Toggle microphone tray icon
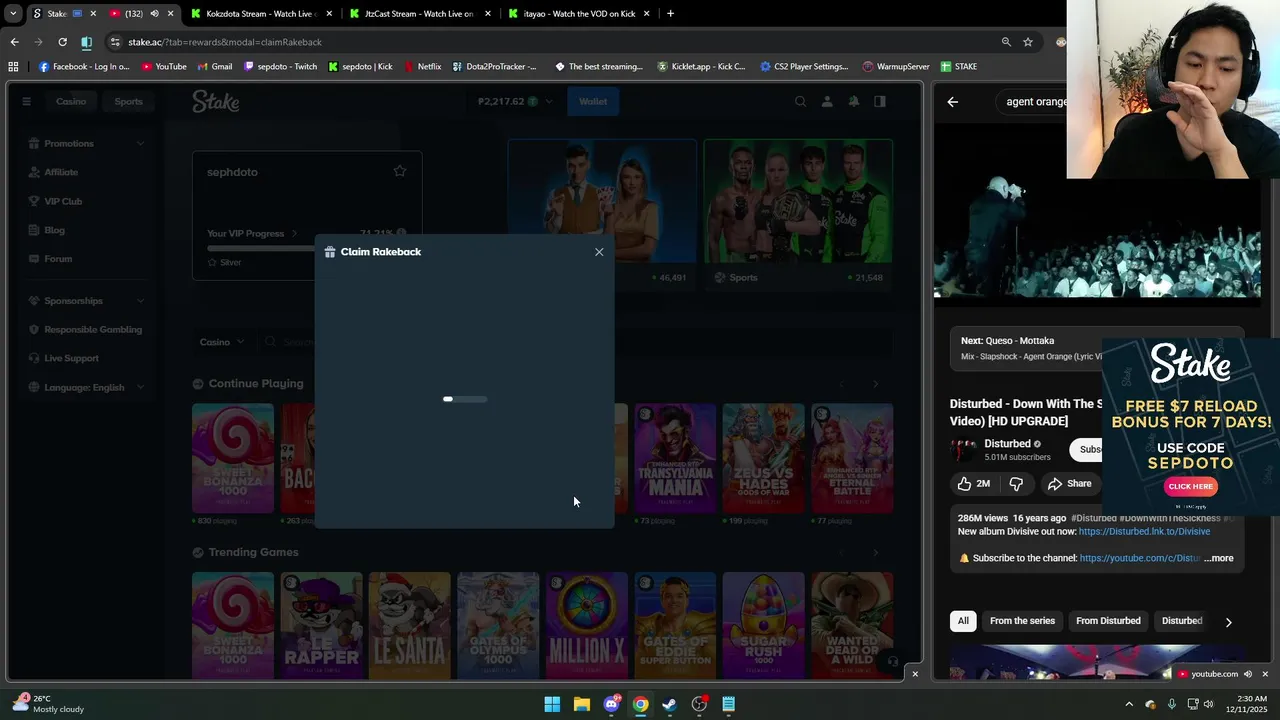This screenshot has width=1280, height=720. pos(1171,704)
